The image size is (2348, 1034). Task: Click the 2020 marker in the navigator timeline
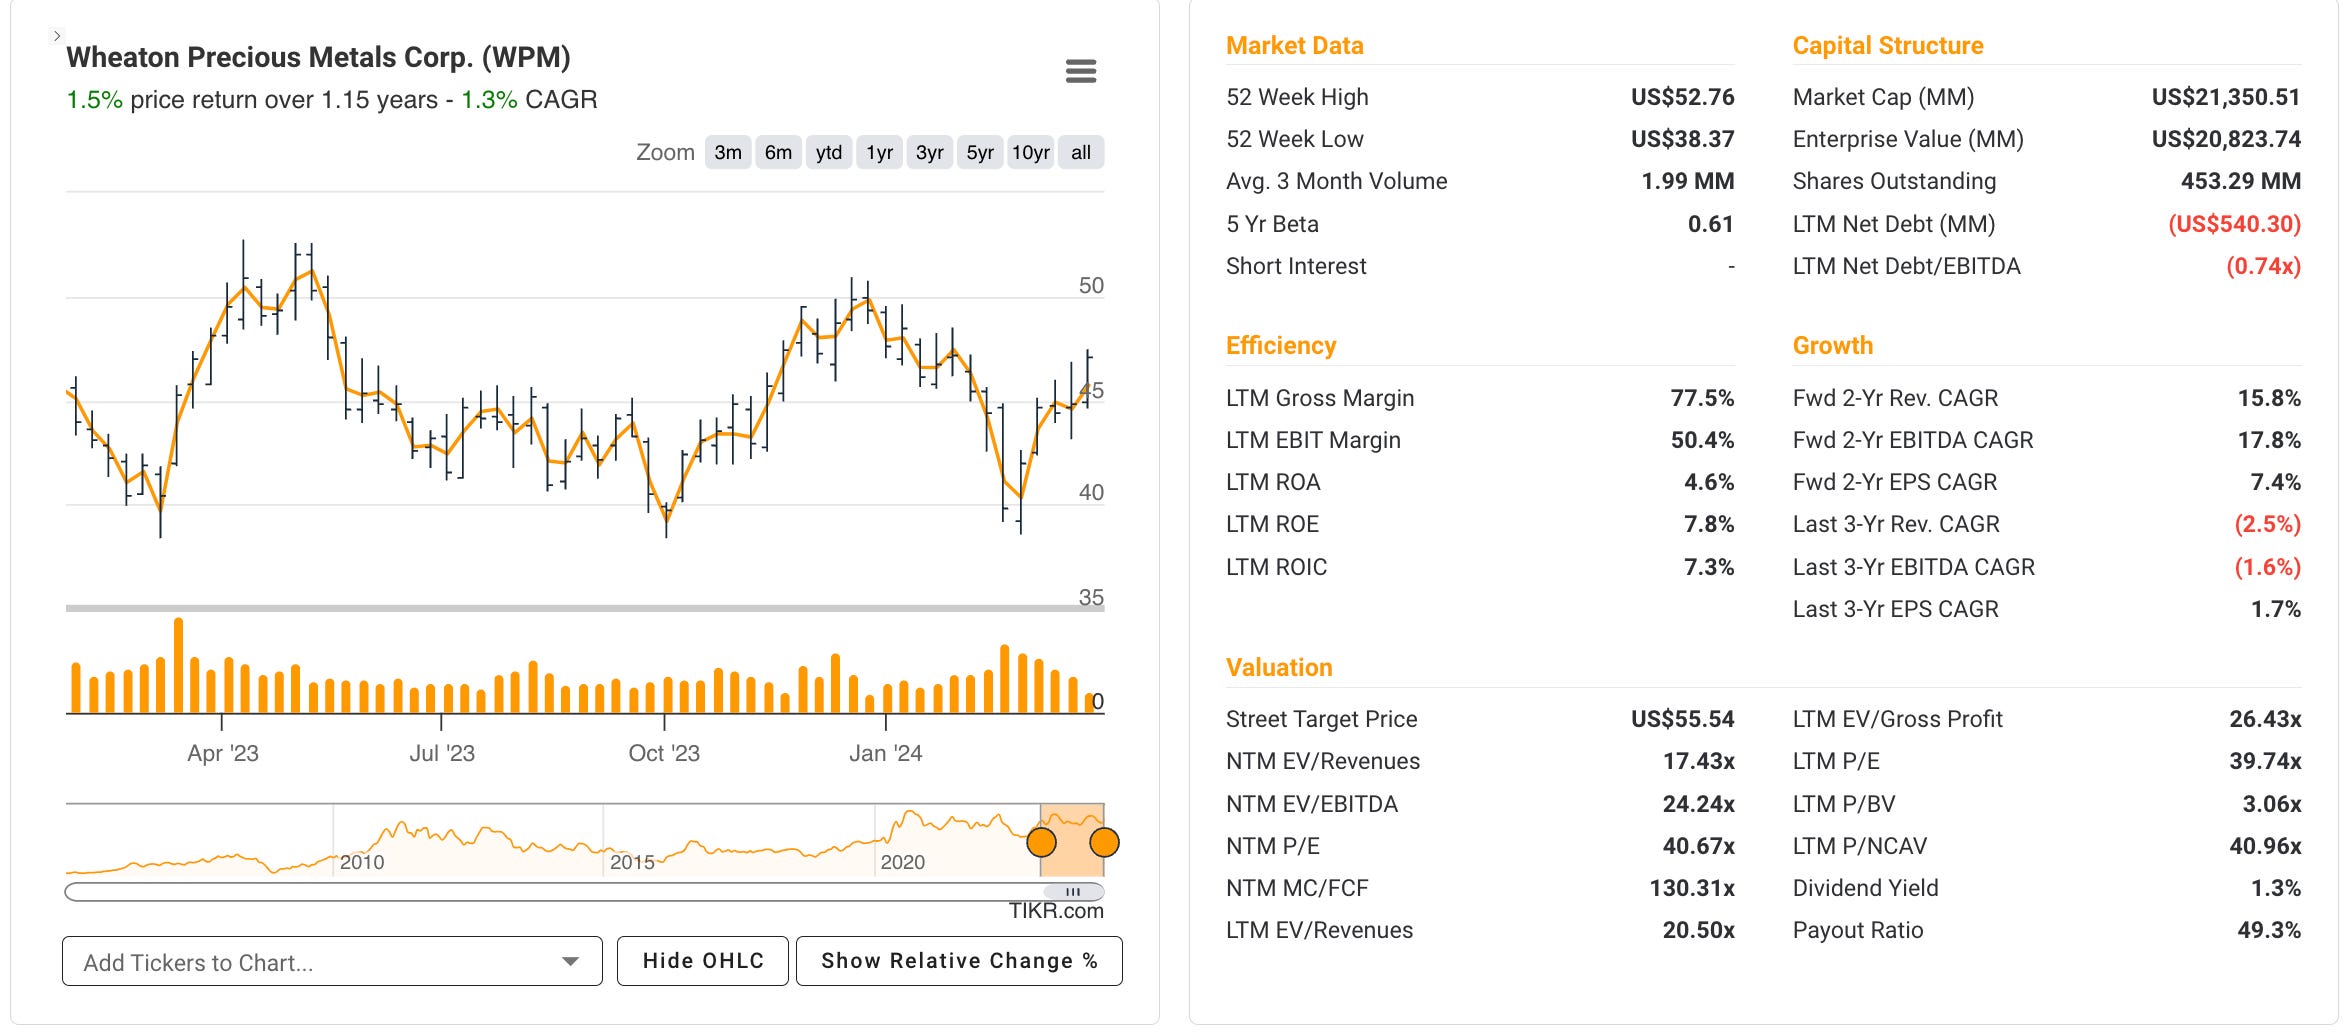(902, 862)
